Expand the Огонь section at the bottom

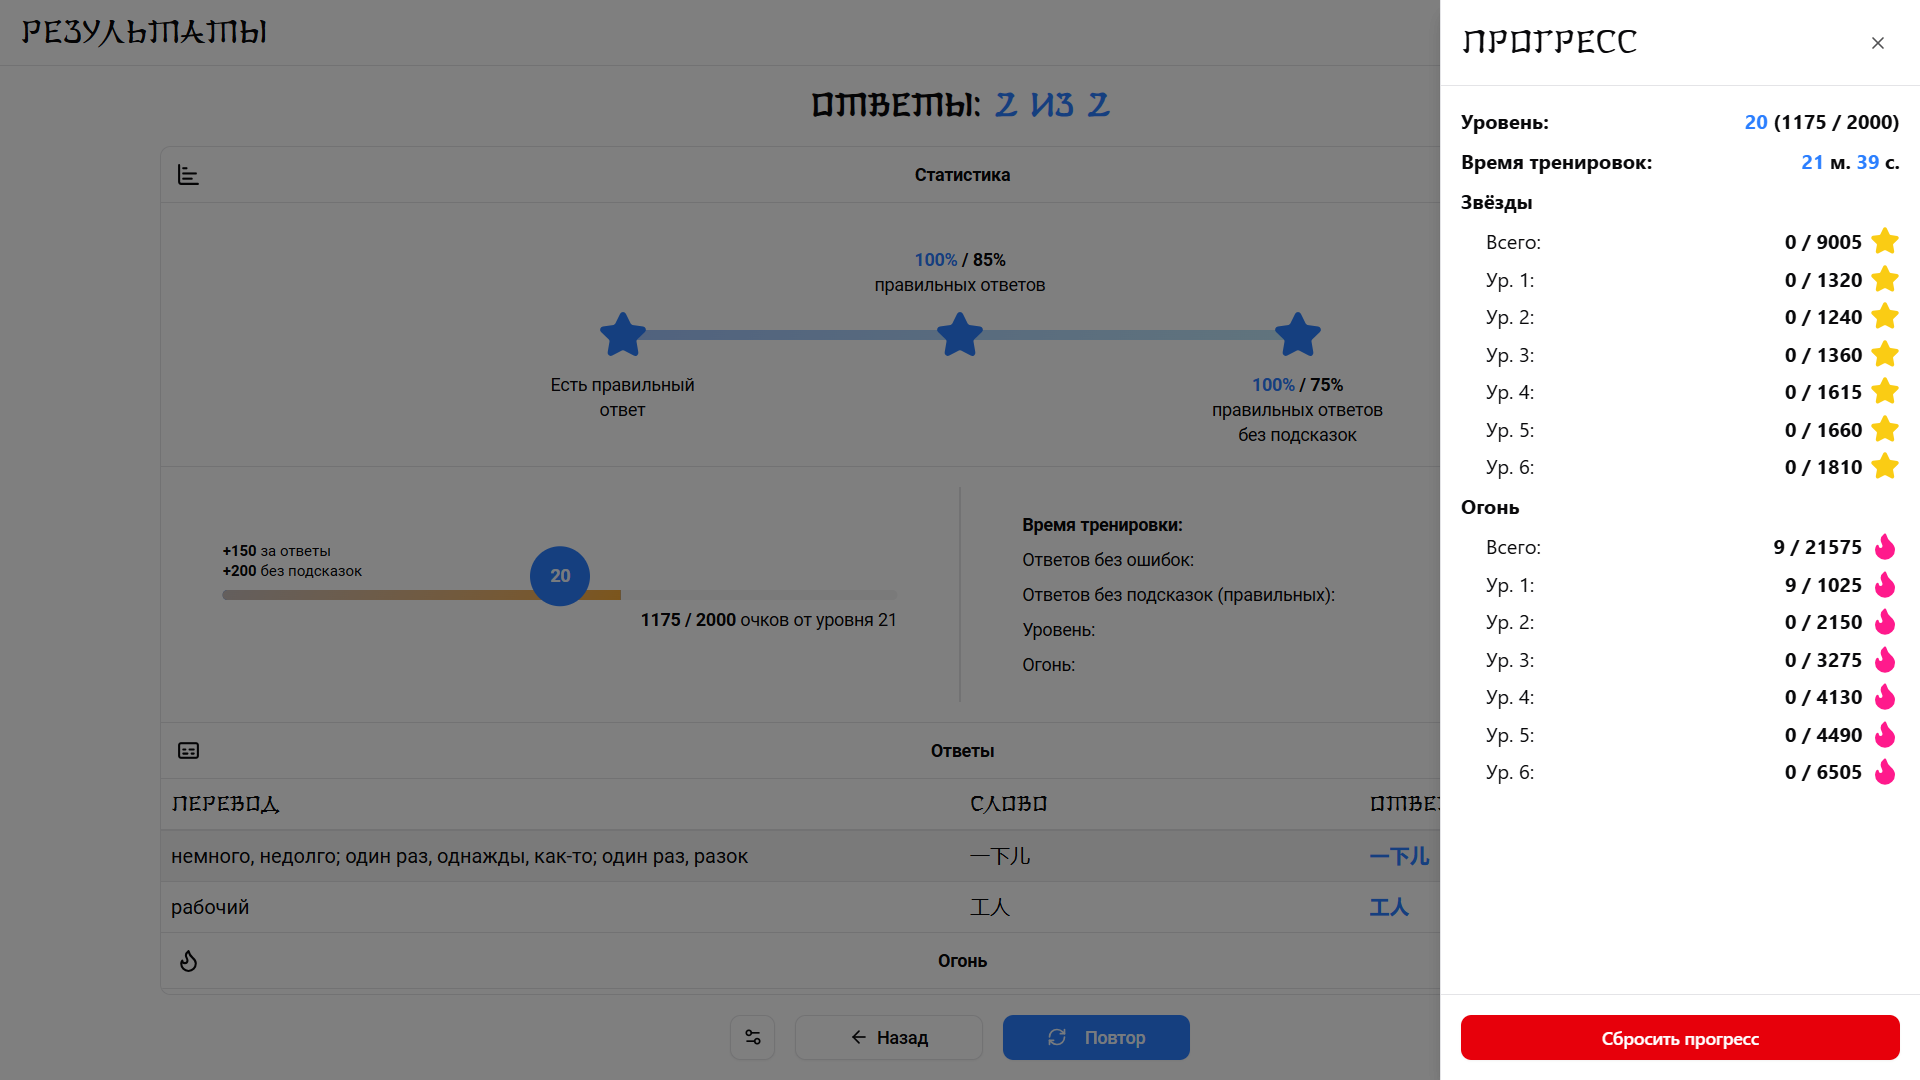(x=961, y=960)
